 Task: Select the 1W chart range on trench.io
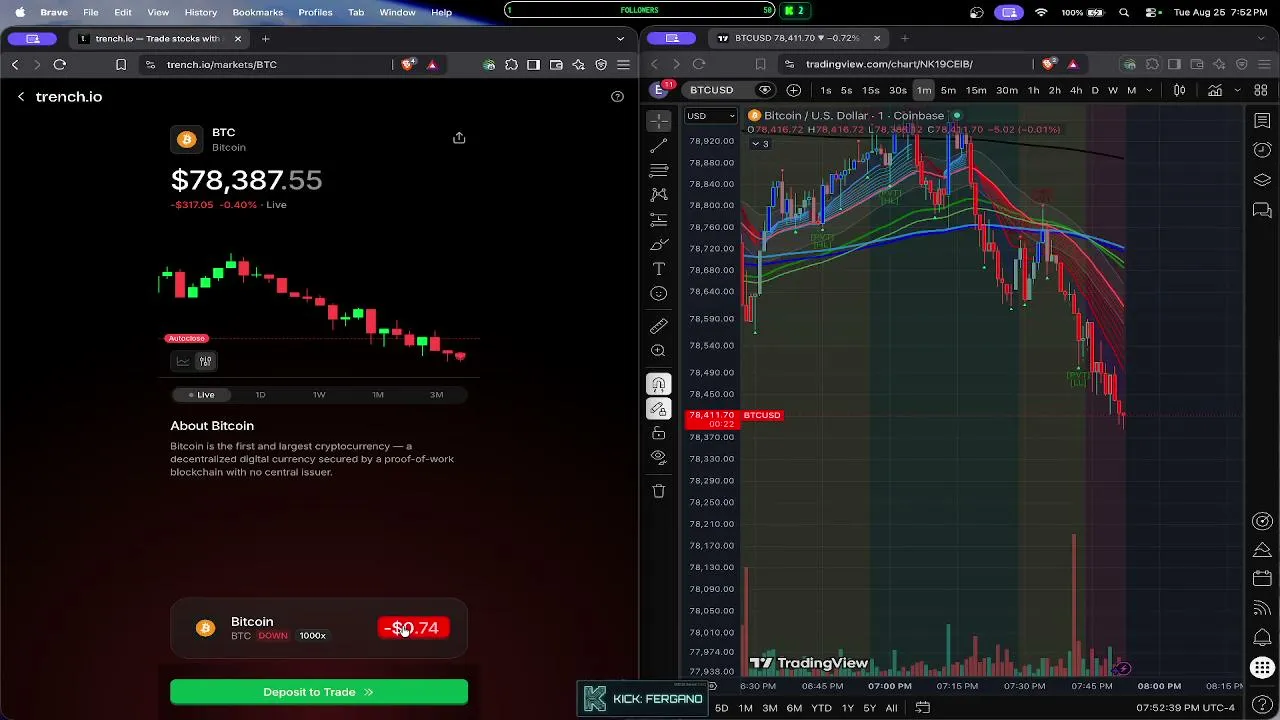click(x=319, y=395)
